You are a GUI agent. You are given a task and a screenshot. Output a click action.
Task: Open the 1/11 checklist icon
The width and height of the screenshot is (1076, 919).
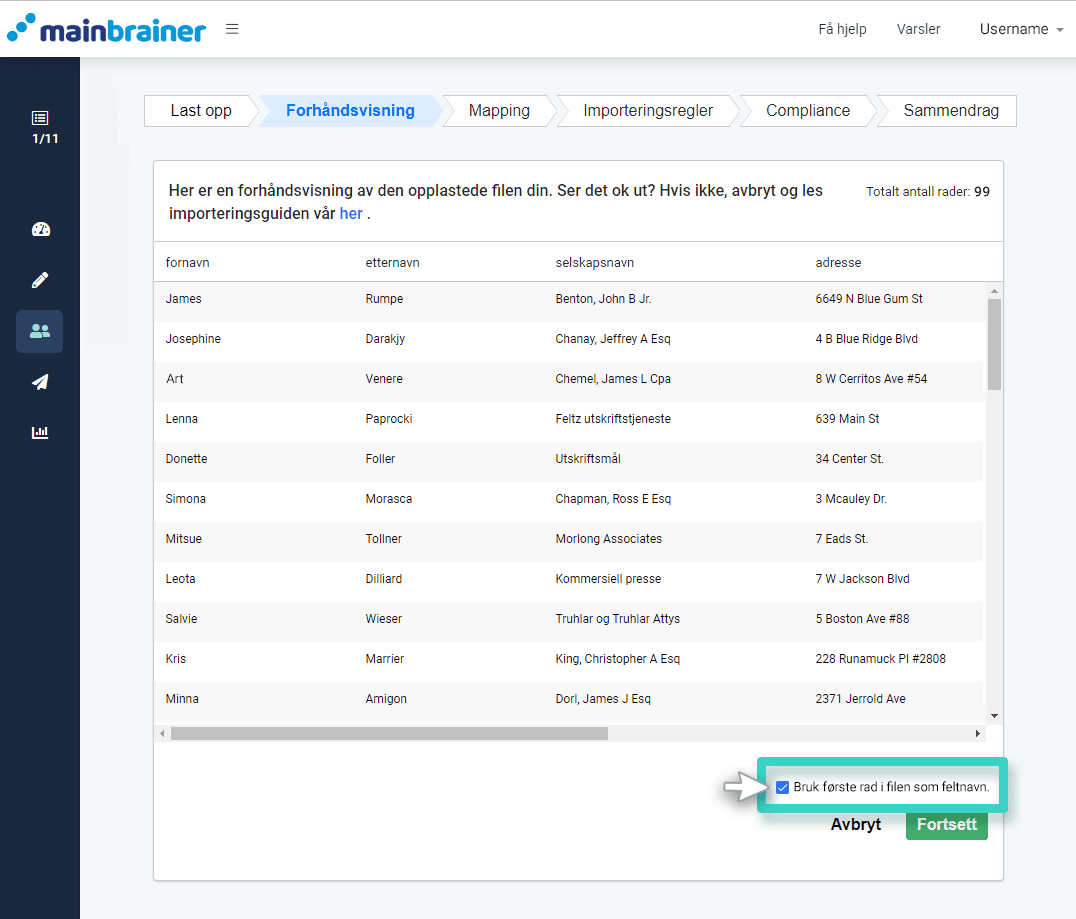pyautogui.click(x=40, y=126)
